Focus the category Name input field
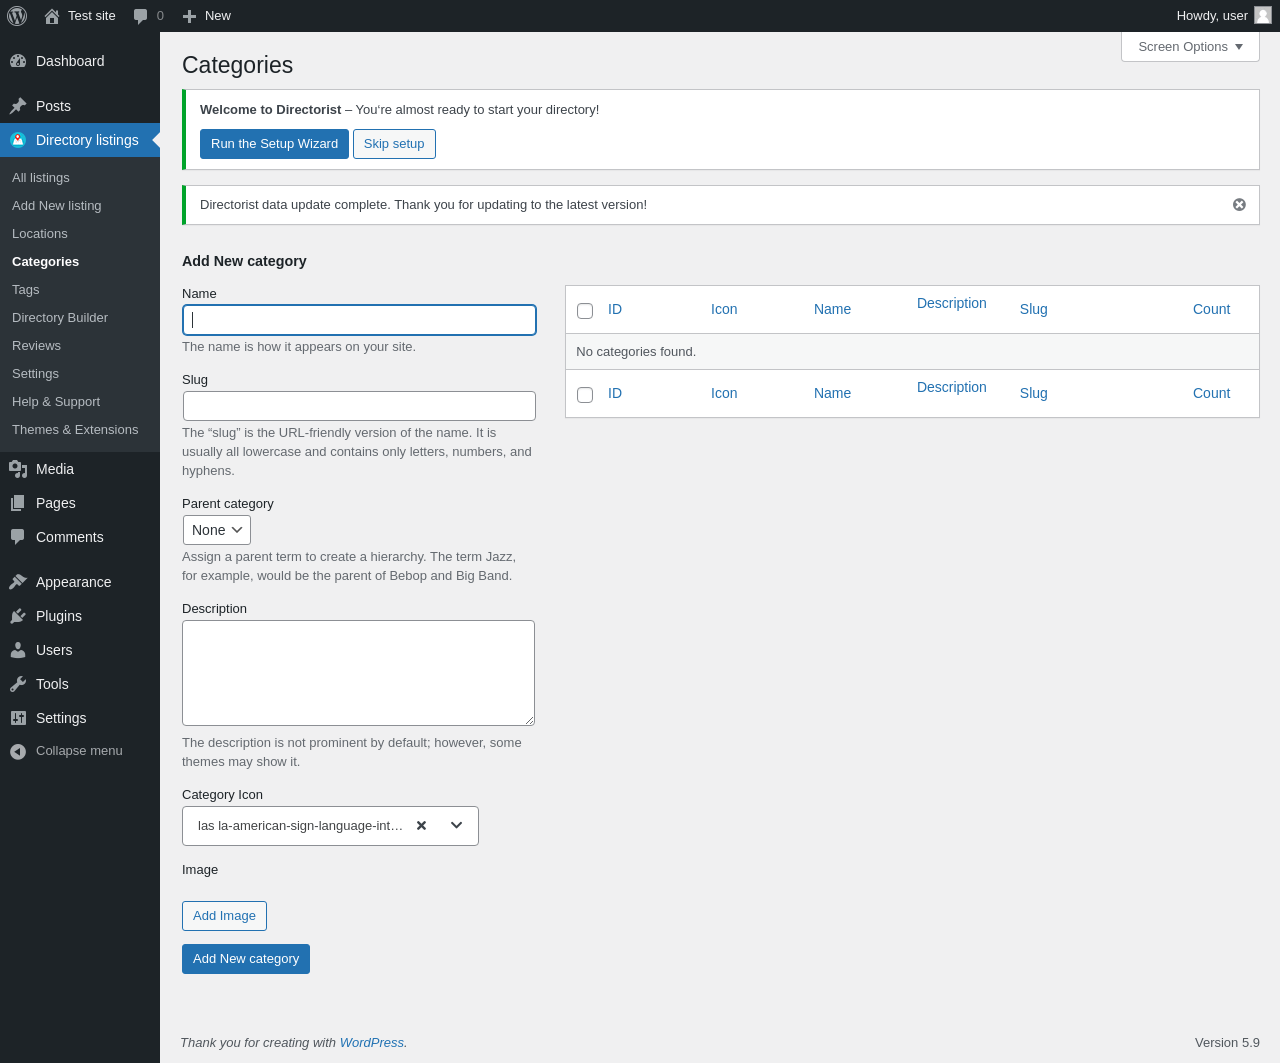Viewport: 1280px width, 1063px height. click(359, 320)
